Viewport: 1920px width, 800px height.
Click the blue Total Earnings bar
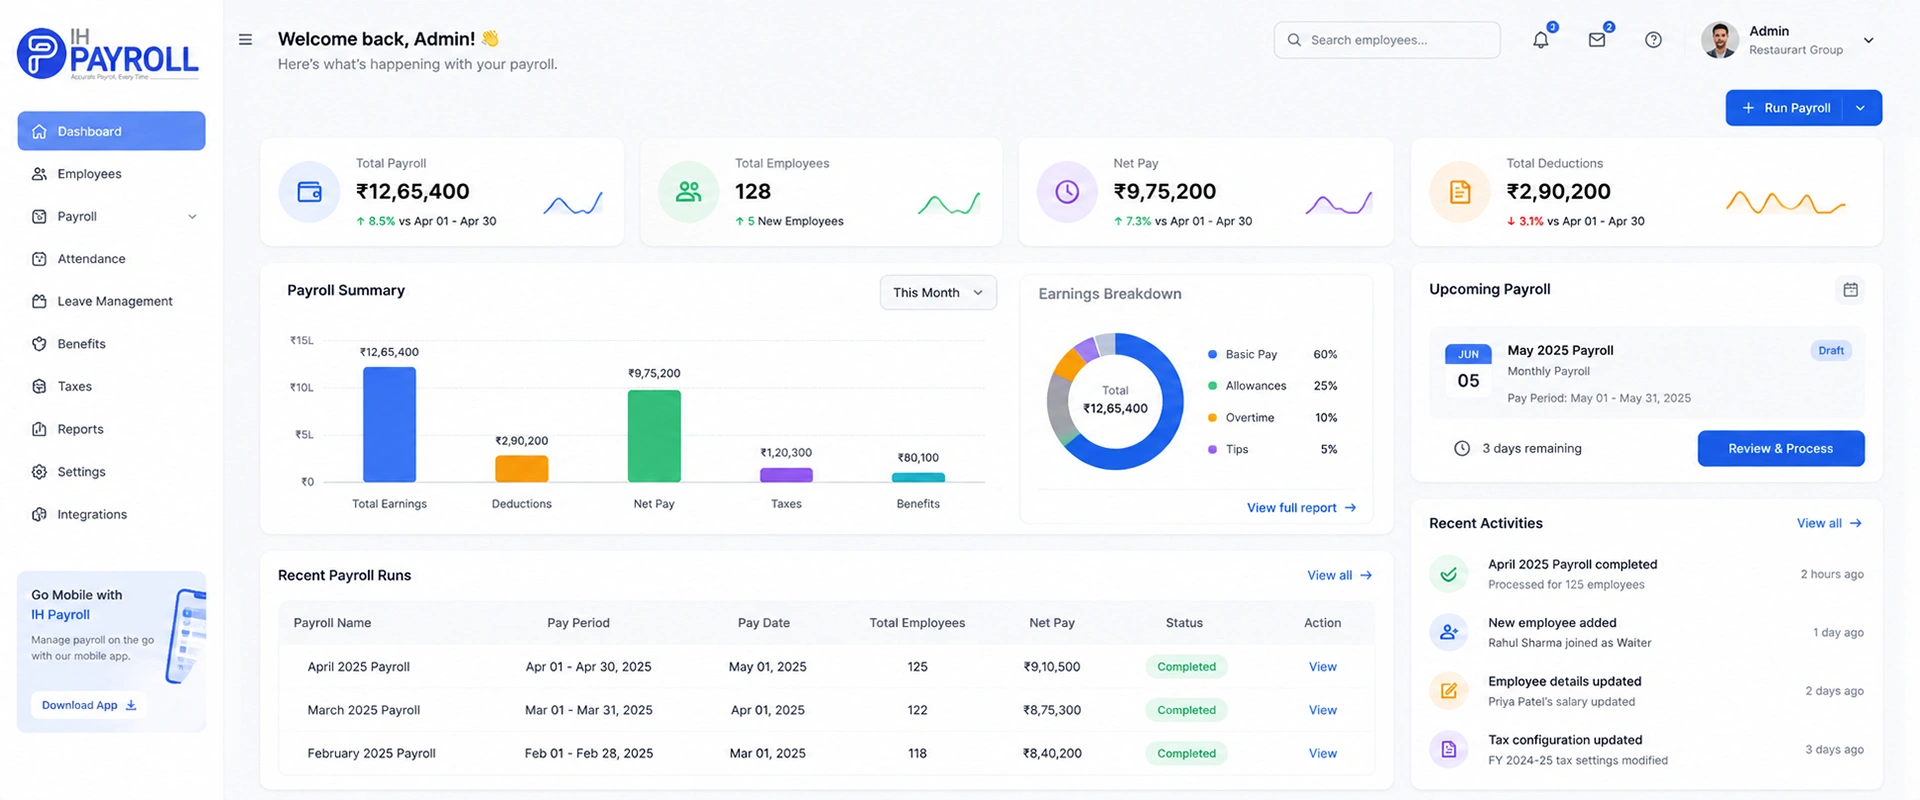click(x=389, y=425)
